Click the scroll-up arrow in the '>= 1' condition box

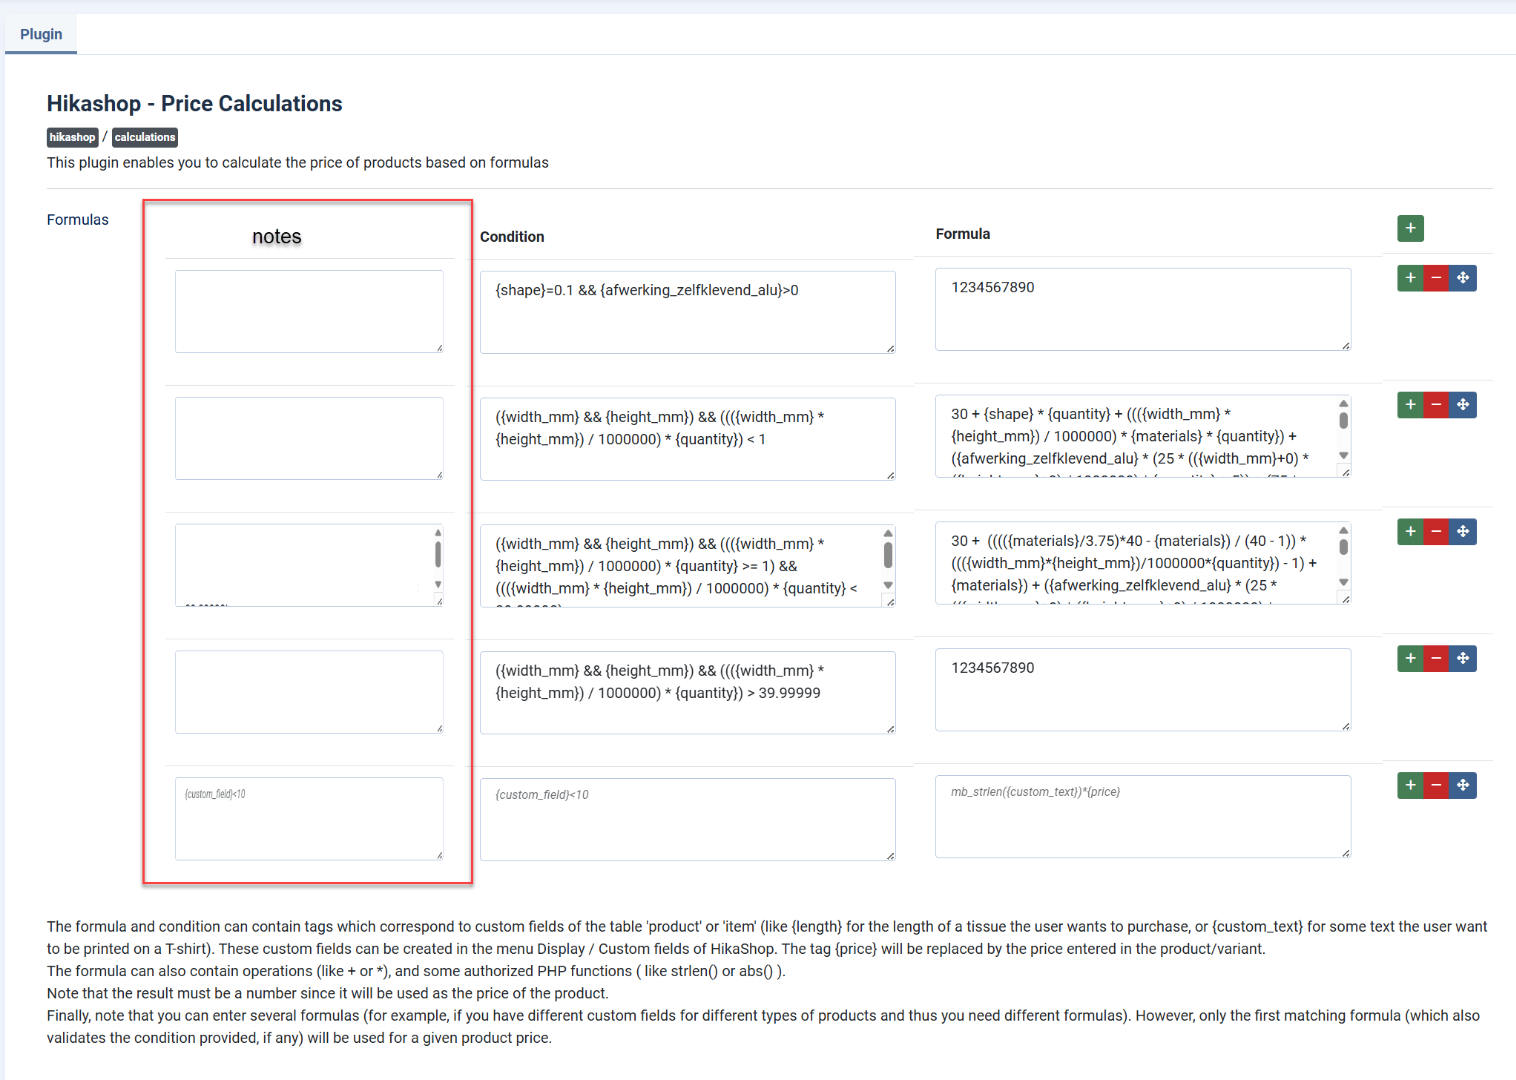coord(887,533)
